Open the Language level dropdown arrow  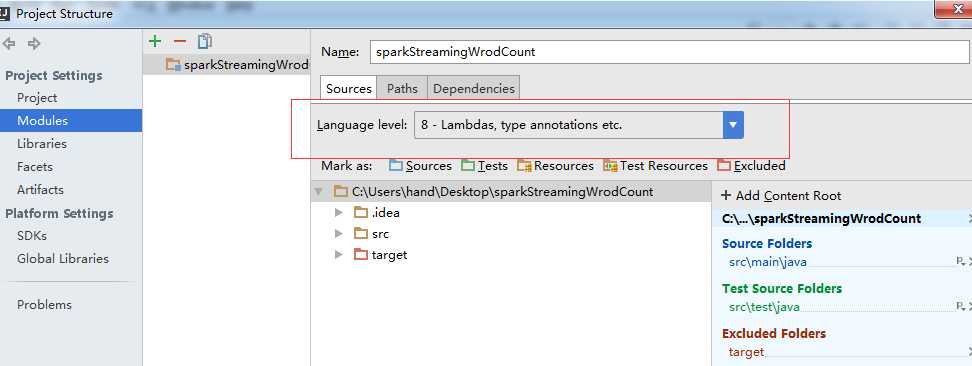pyautogui.click(x=733, y=125)
